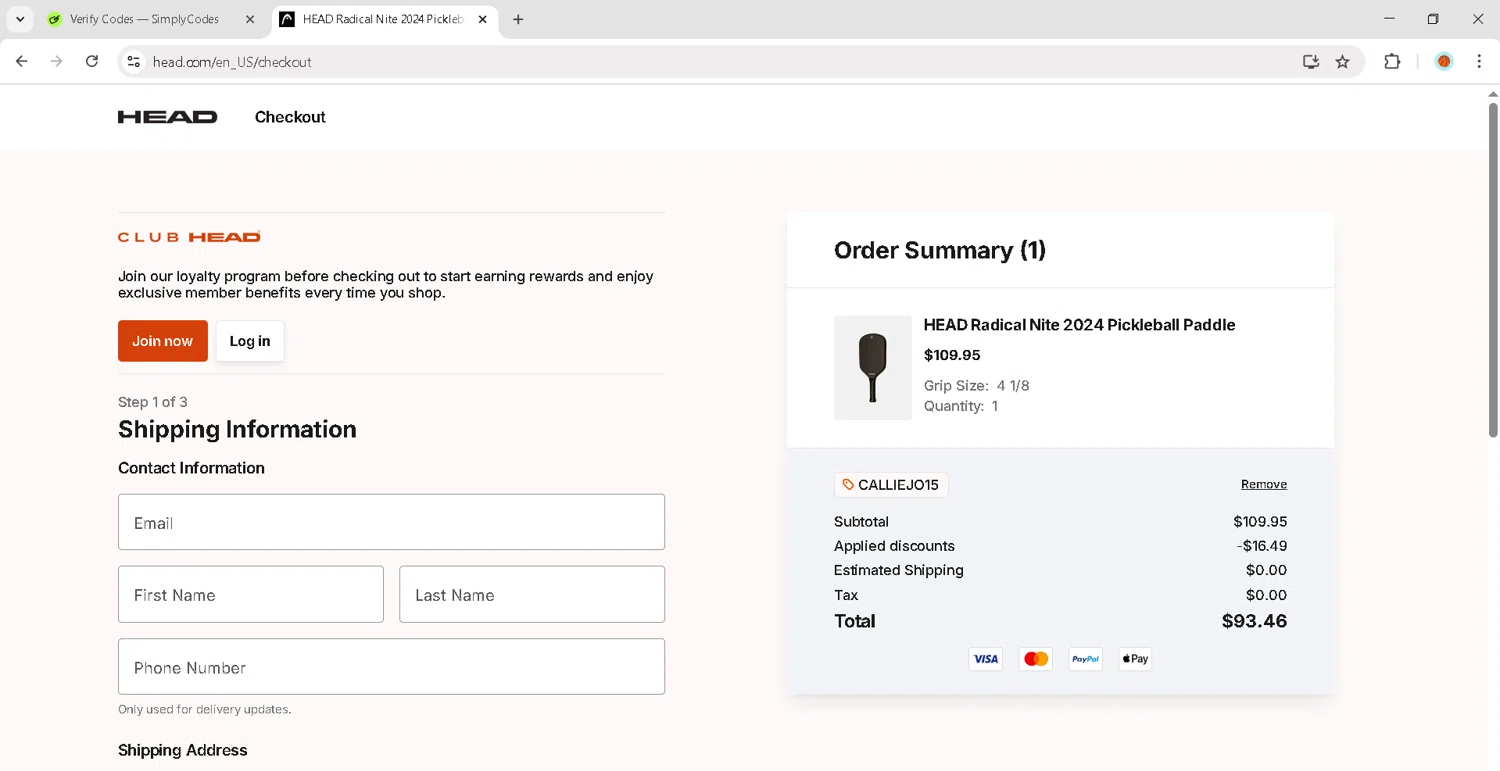1500x771 pixels.
Task: Click the Apple Pay payment icon
Action: 1135,658
